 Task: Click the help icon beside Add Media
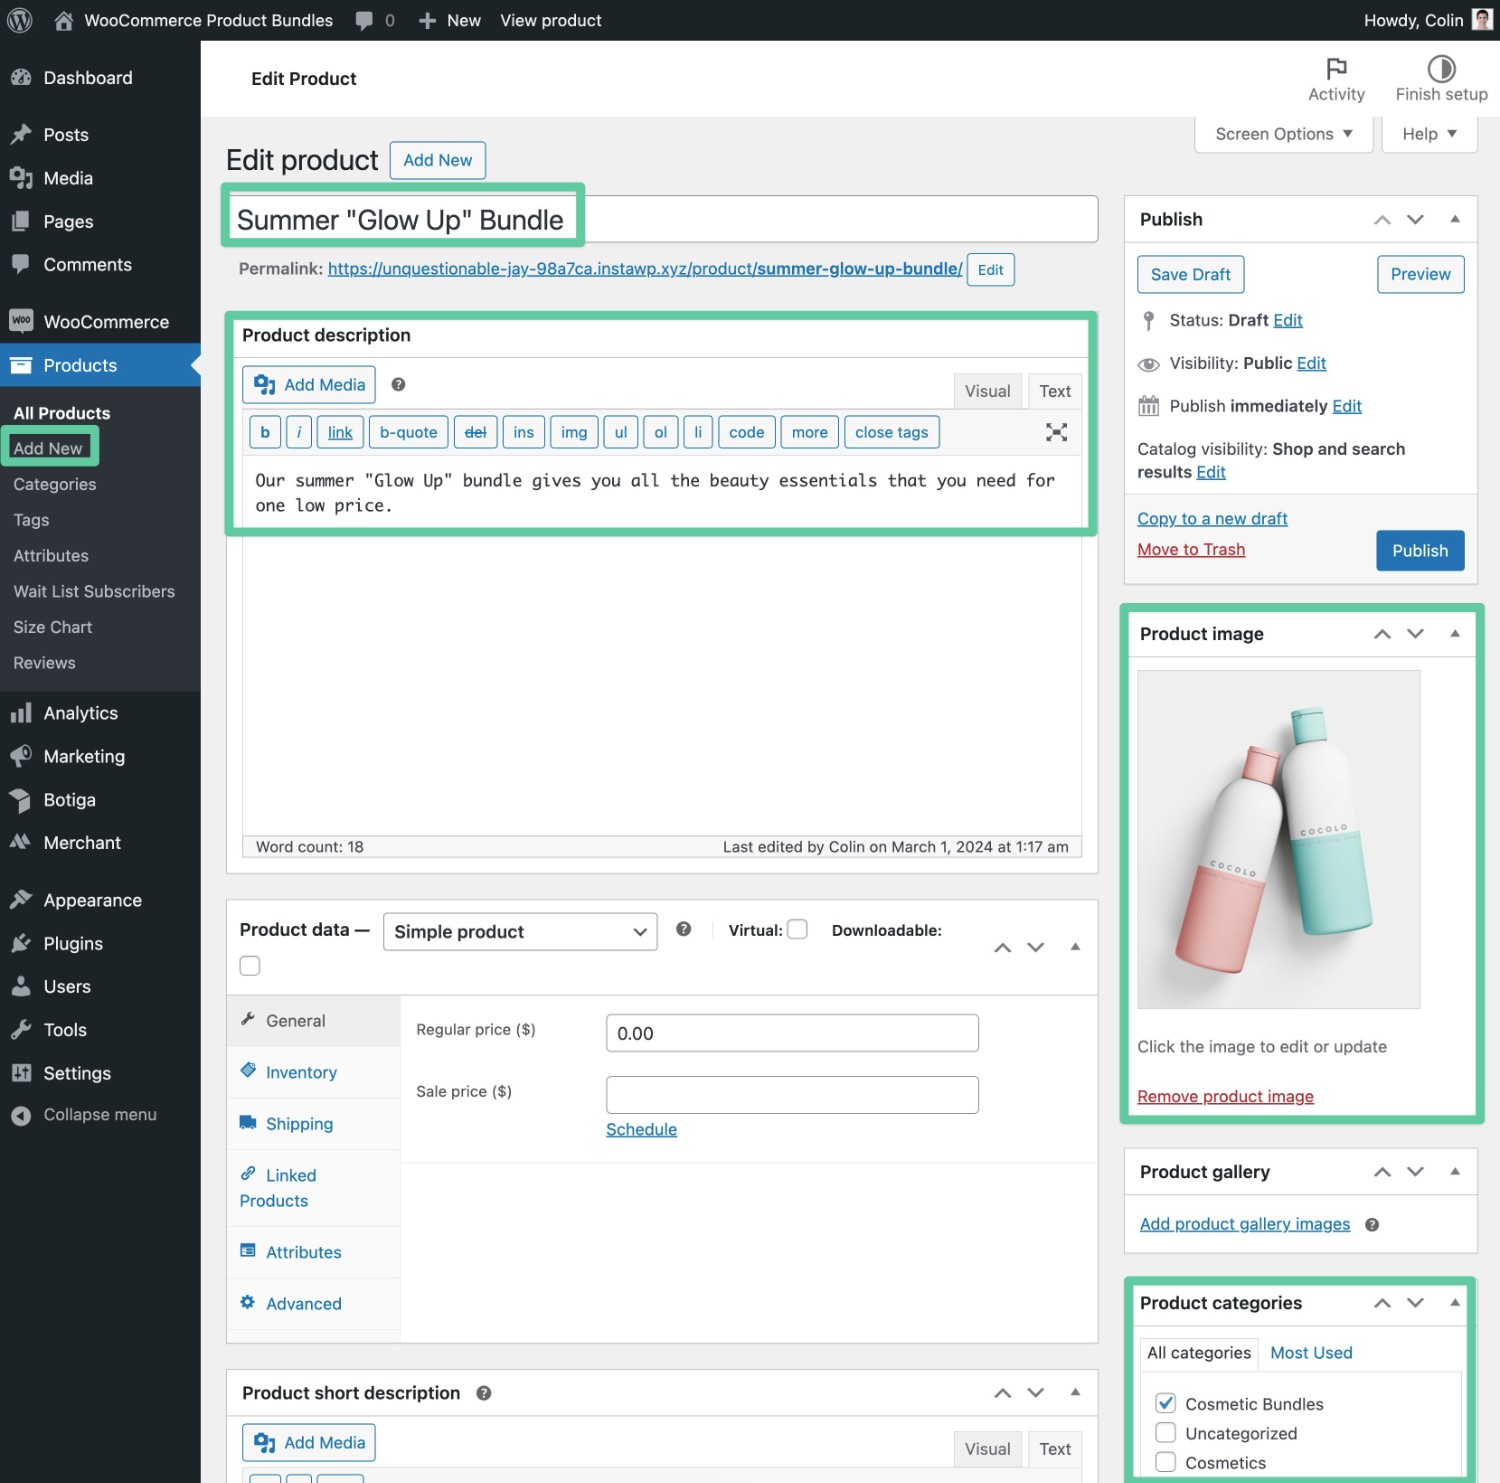click(x=398, y=384)
